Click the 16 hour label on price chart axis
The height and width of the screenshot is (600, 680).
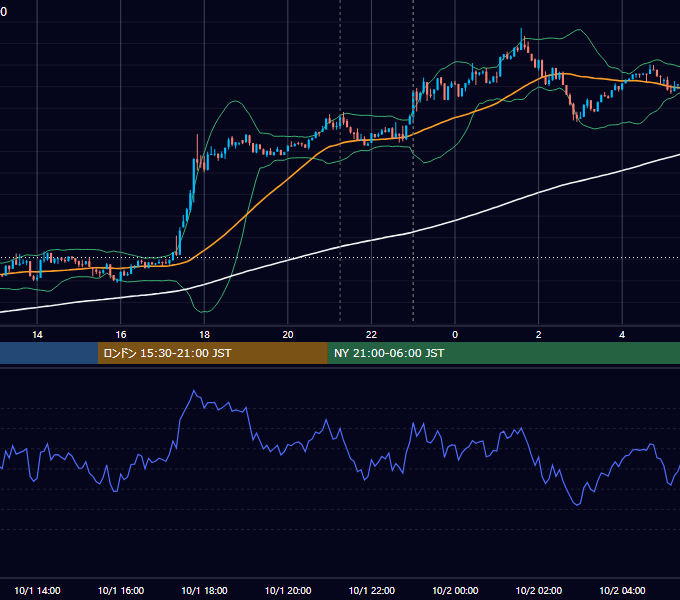121,335
